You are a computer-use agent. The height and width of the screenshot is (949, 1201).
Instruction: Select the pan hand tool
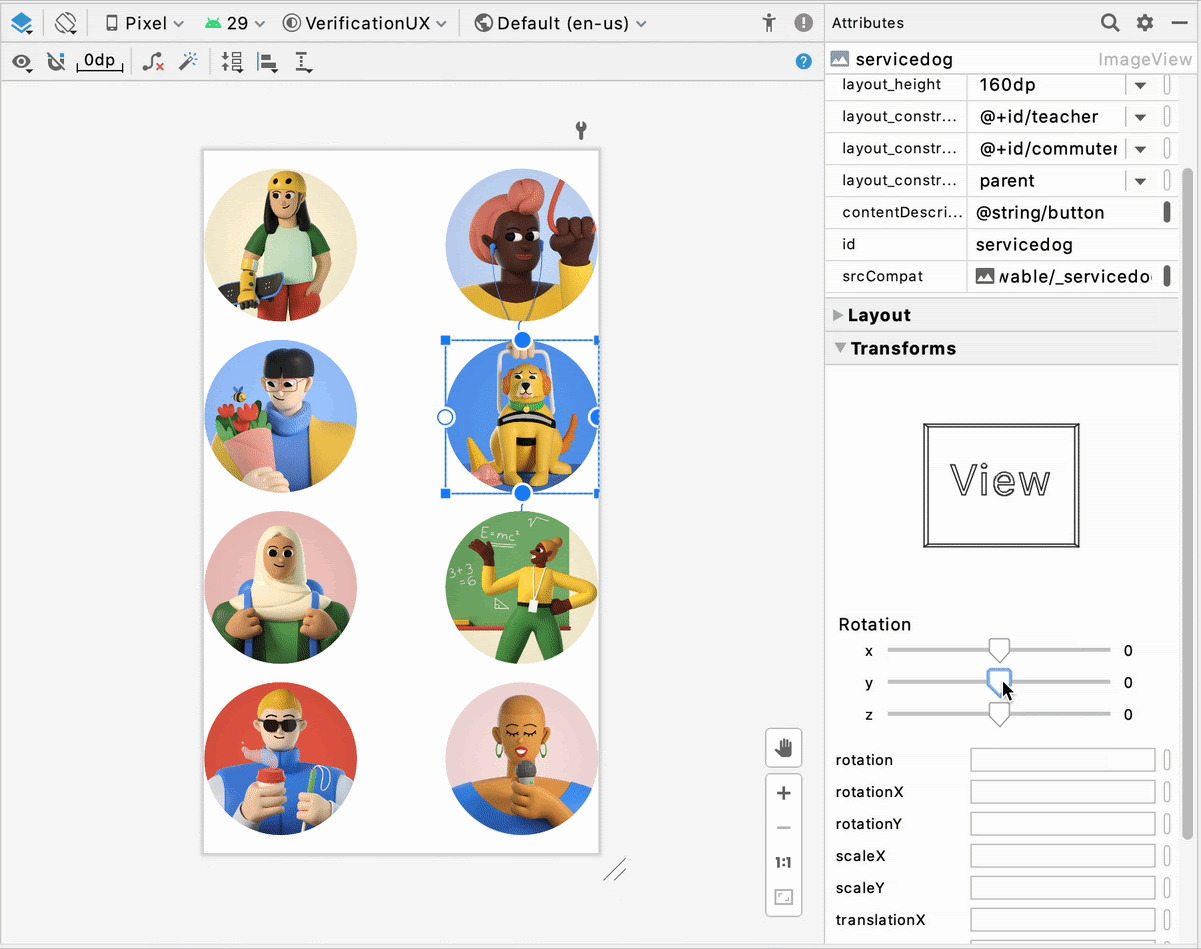(784, 748)
